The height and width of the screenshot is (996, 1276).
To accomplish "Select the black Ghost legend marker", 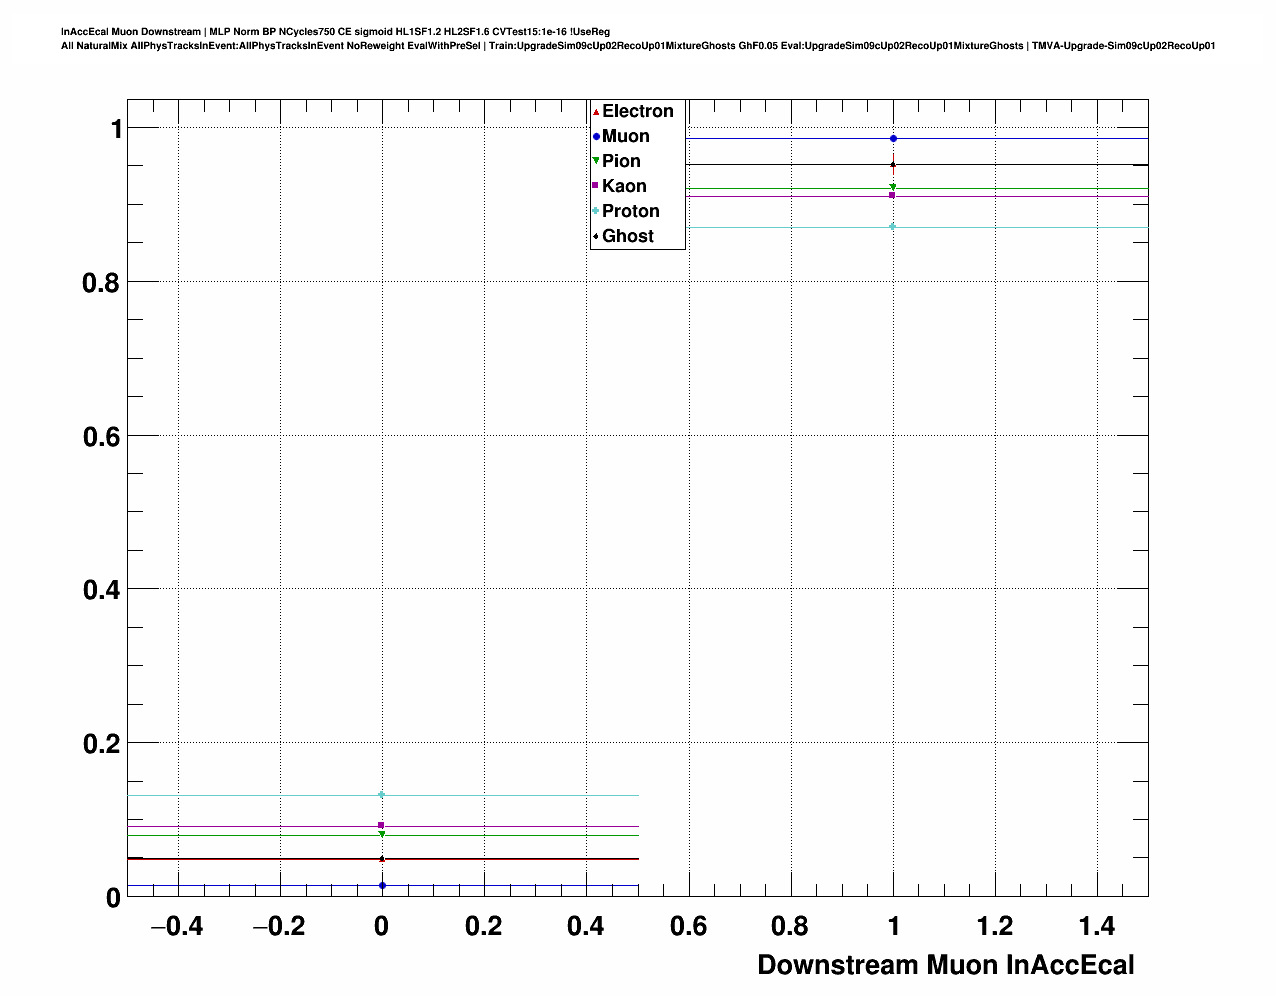I will 596,236.
